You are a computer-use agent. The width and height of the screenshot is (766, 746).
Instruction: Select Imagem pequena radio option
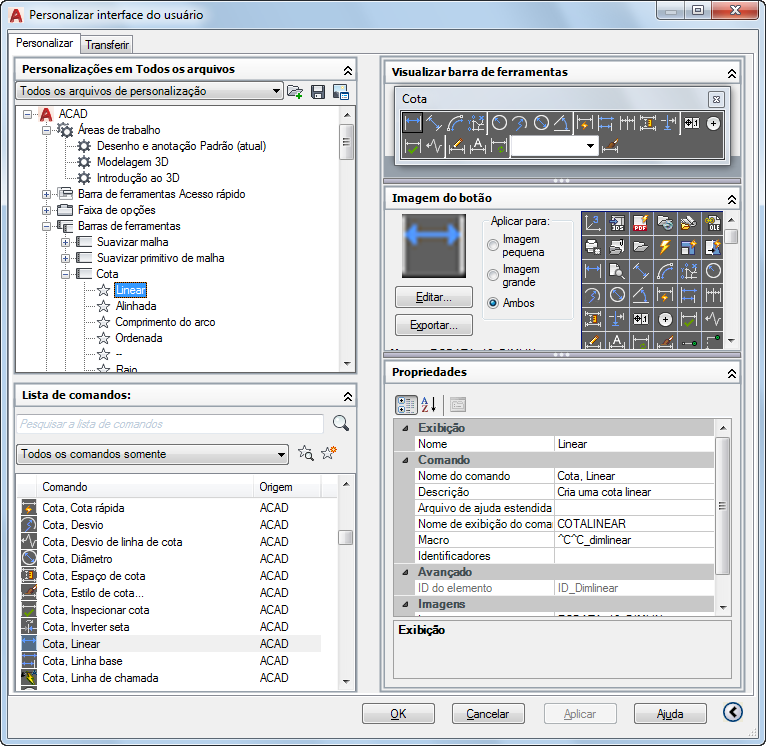coord(493,245)
